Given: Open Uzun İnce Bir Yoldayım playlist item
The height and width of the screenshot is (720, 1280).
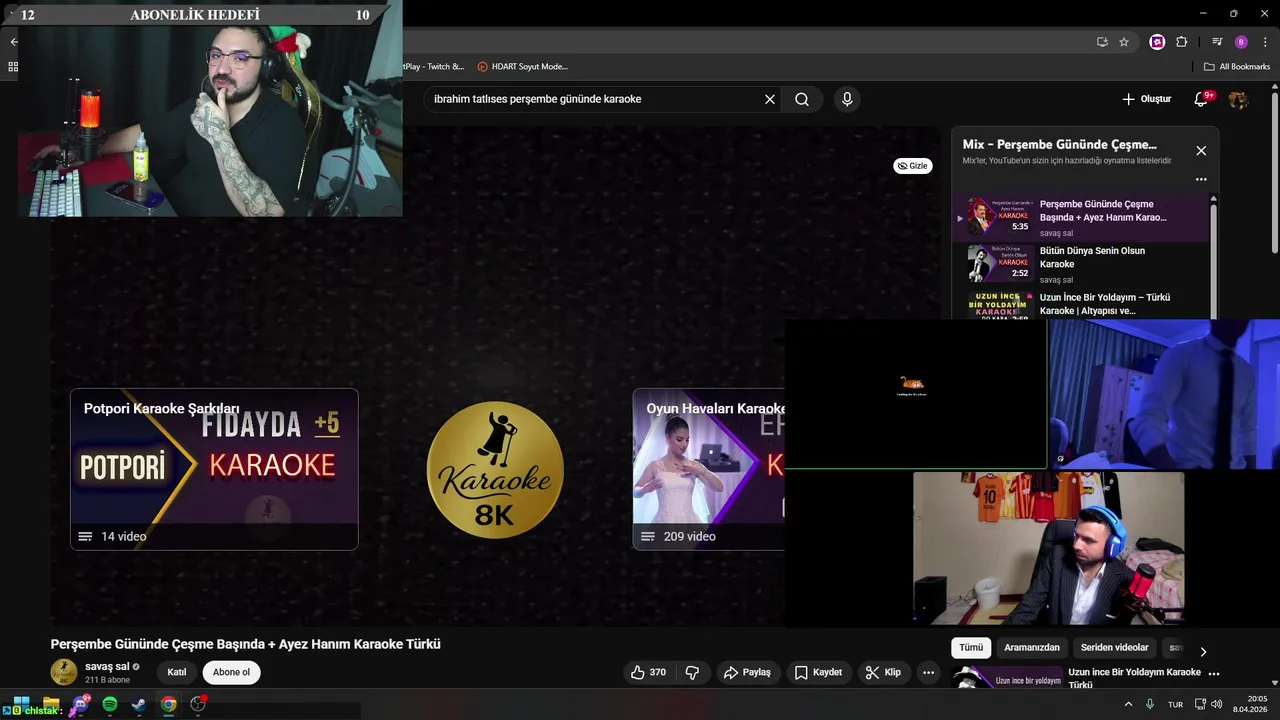Looking at the screenshot, I should [x=1080, y=304].
